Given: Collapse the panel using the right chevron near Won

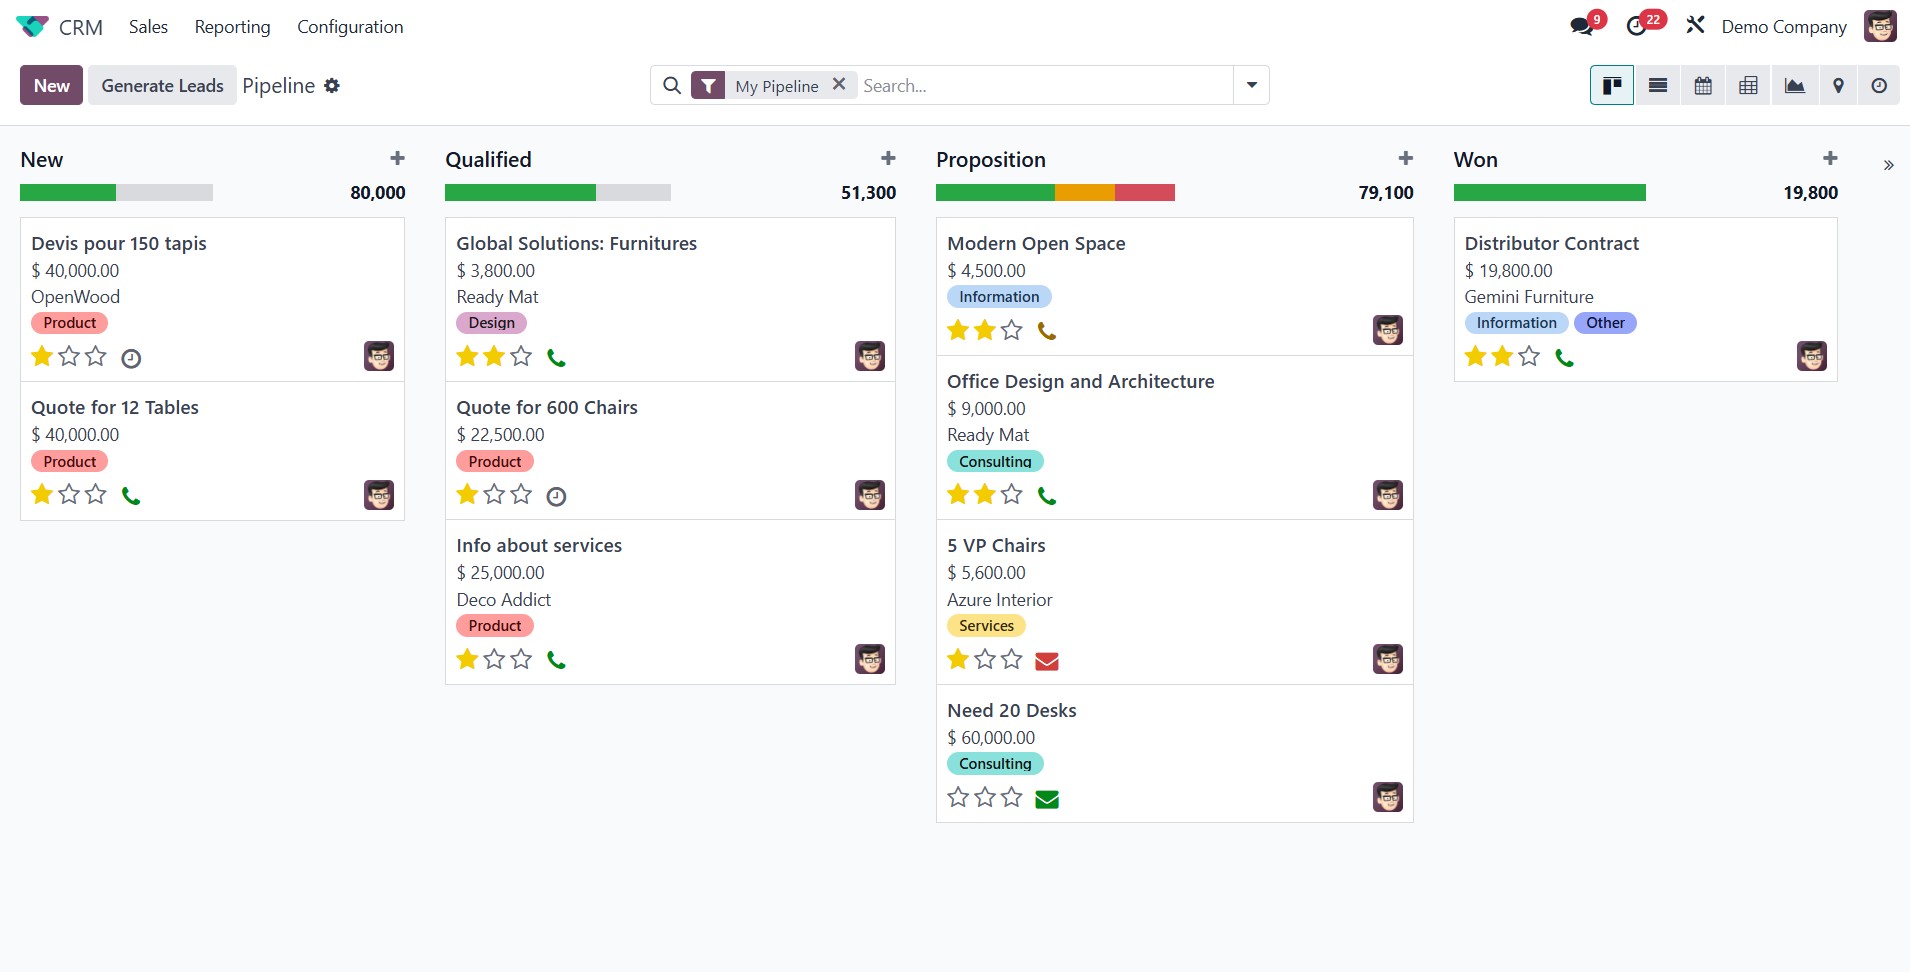Looking at the screenshot, I should (1888, 164).
